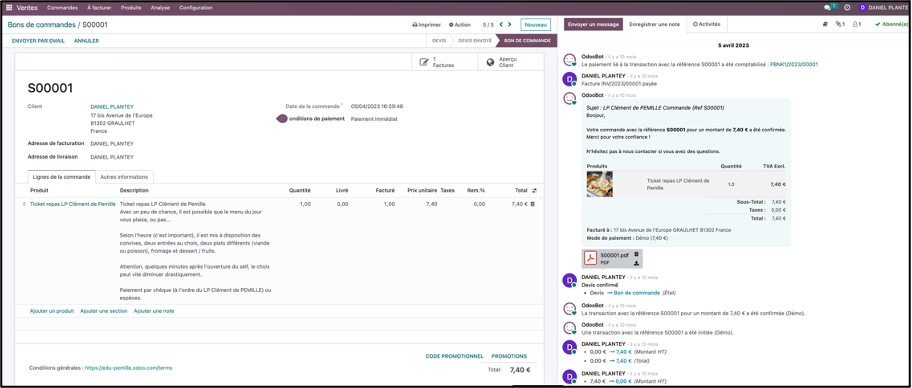Open the activities clock icon in top bar

(x=847, y=8)
